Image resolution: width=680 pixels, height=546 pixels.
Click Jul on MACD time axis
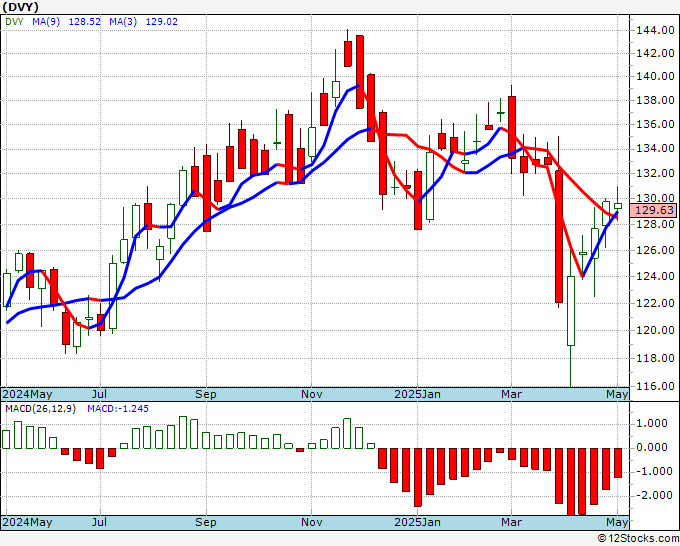[x=100, y=522]
